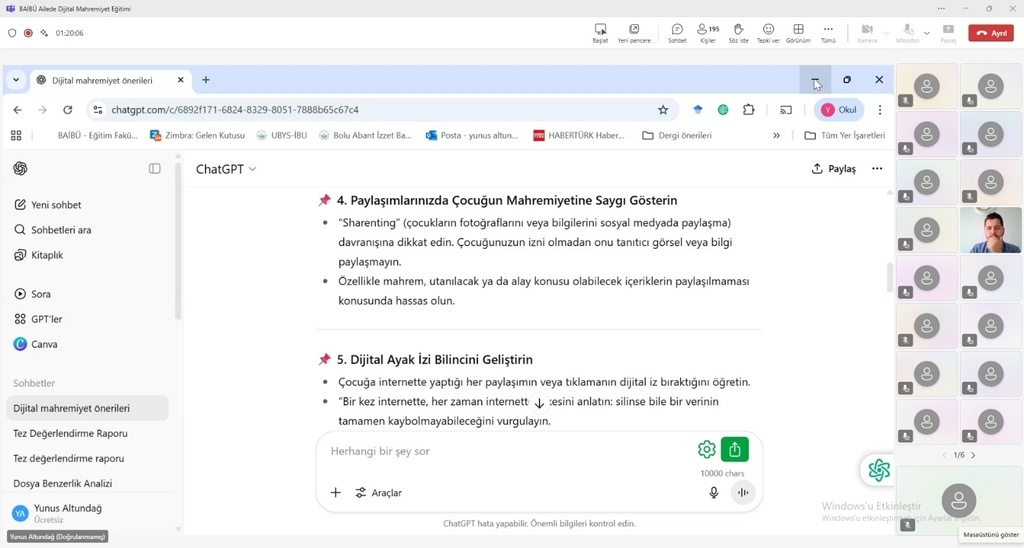Toggle the Kamera in Teams toolbar
The width and height of the screenshot is (1024, 548).
tap(867, 33)
